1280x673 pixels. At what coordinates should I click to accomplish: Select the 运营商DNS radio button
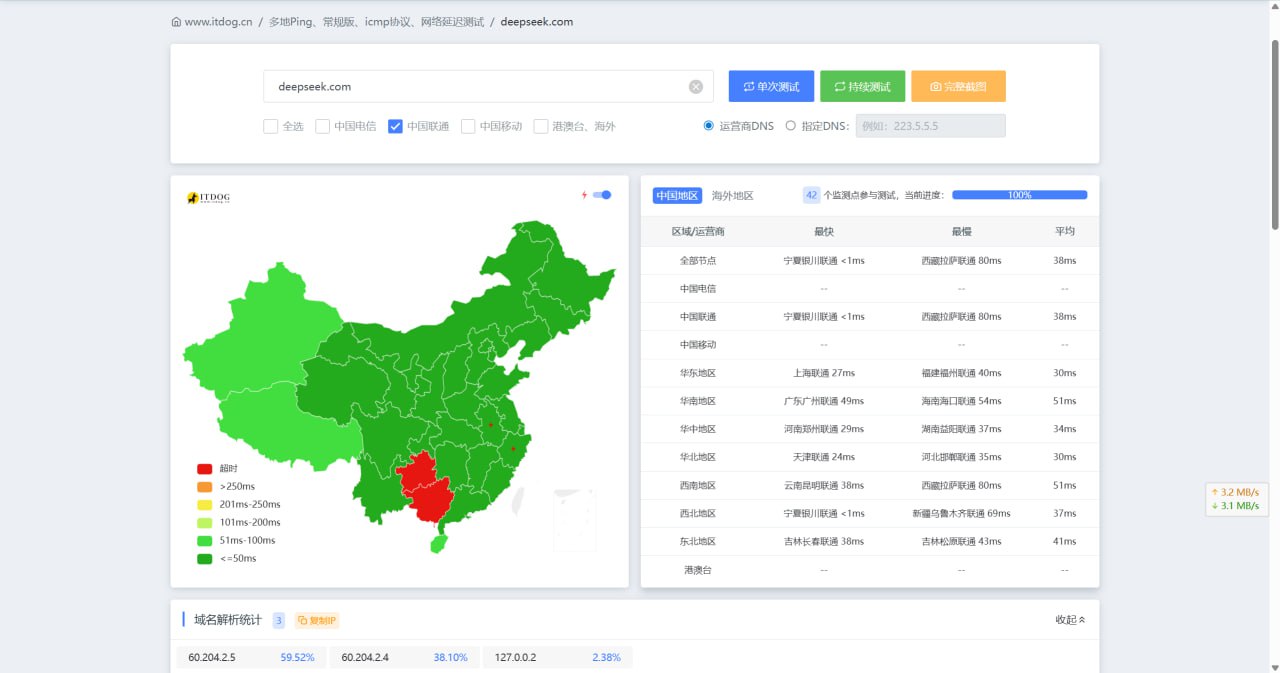coord(709,126)
